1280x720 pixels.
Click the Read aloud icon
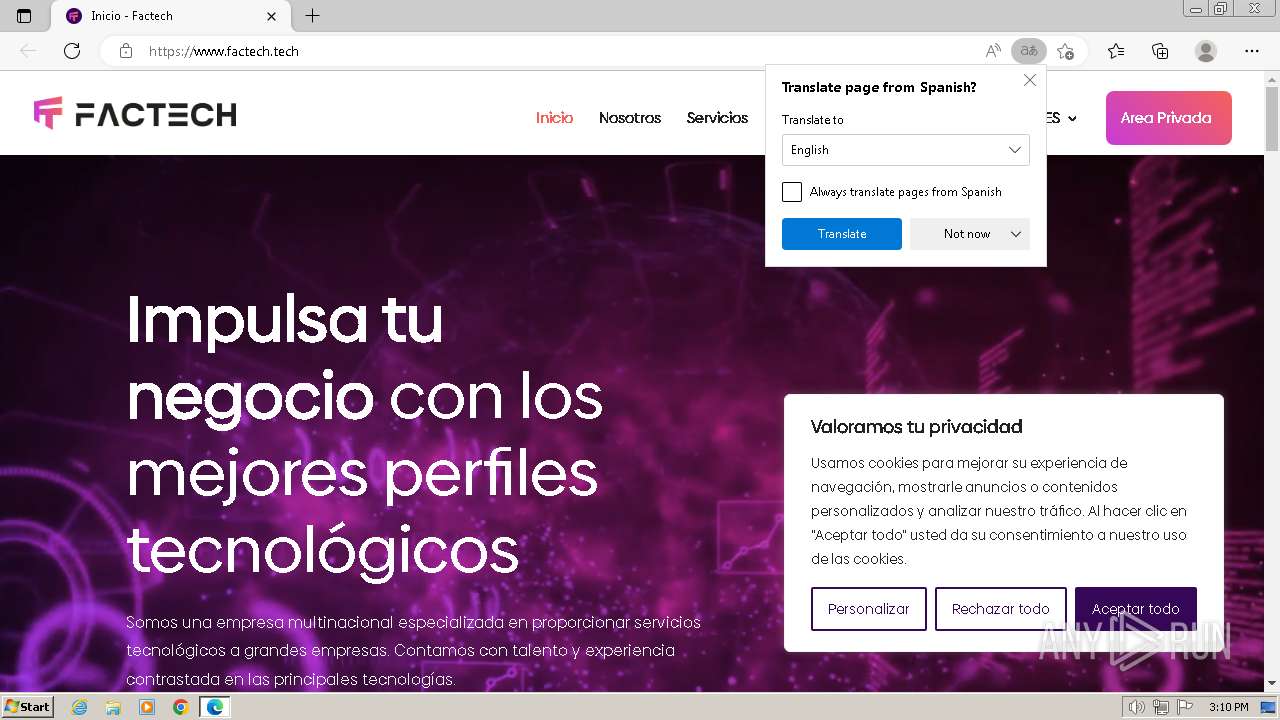(993, 51)
